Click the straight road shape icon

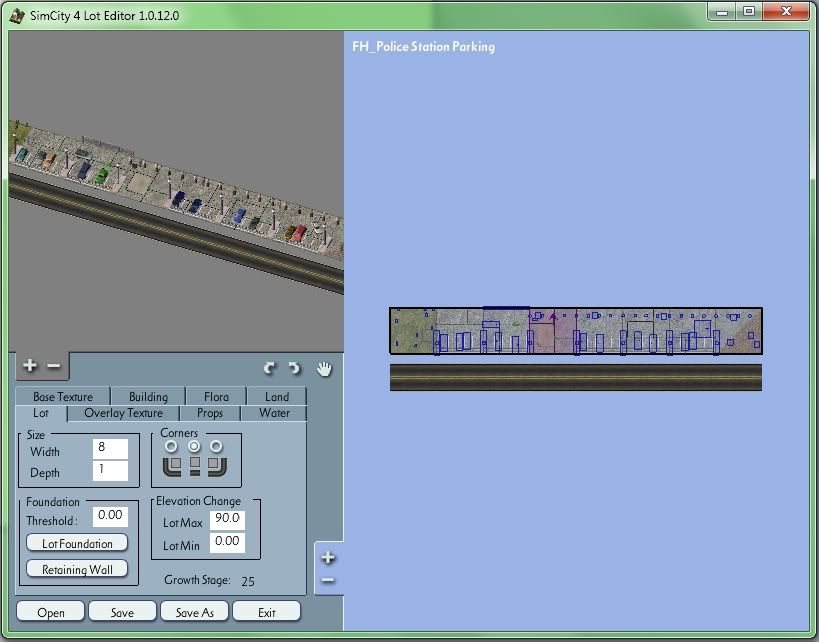pos(195,466)
